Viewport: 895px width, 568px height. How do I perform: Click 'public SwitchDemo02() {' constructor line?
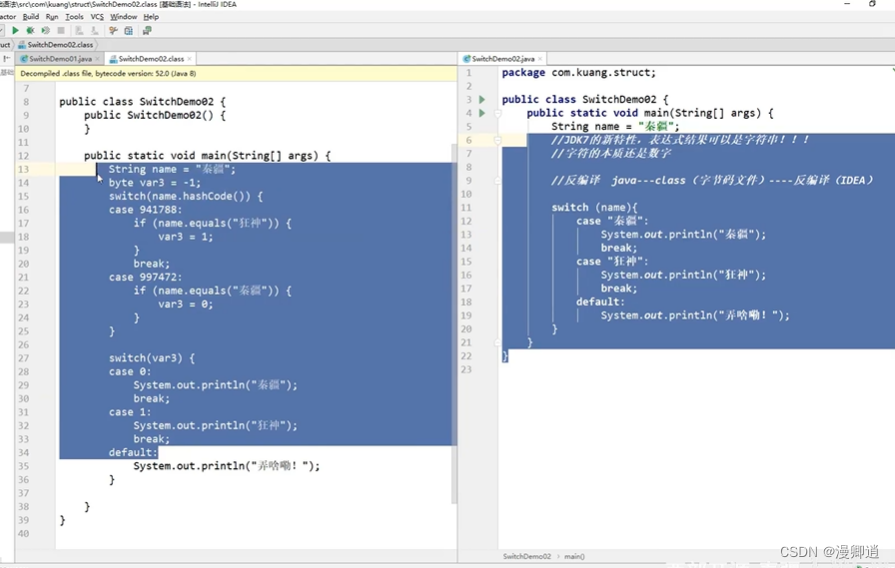click(x=155, y=115)
